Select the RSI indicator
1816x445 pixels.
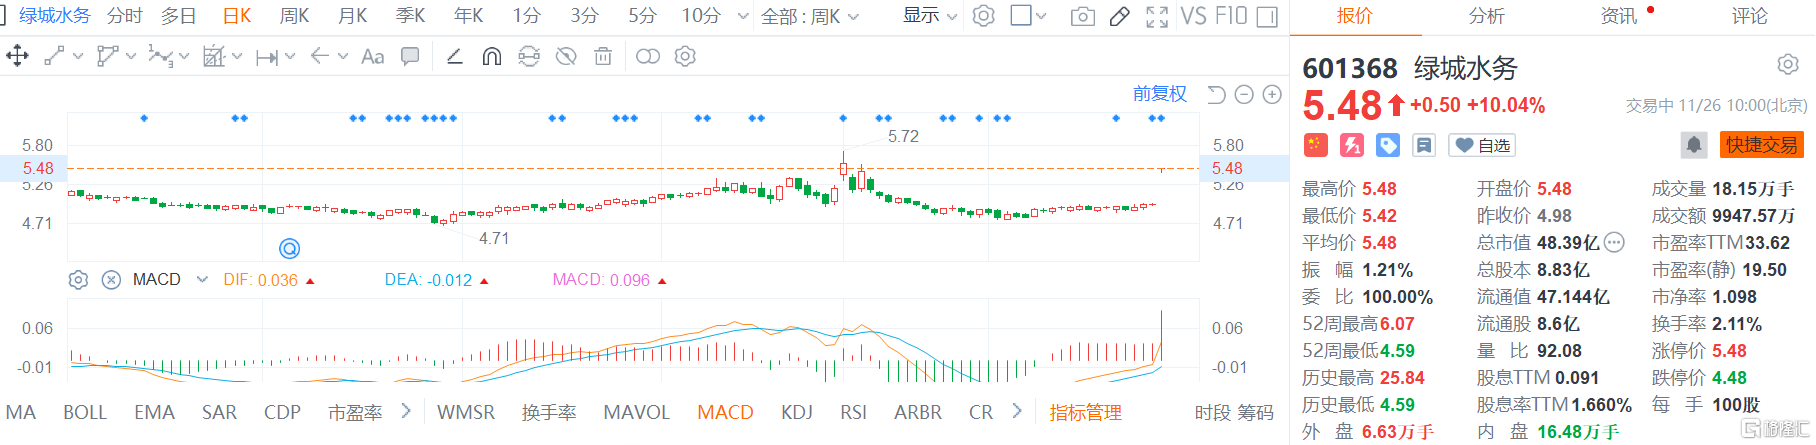(853, 412)
